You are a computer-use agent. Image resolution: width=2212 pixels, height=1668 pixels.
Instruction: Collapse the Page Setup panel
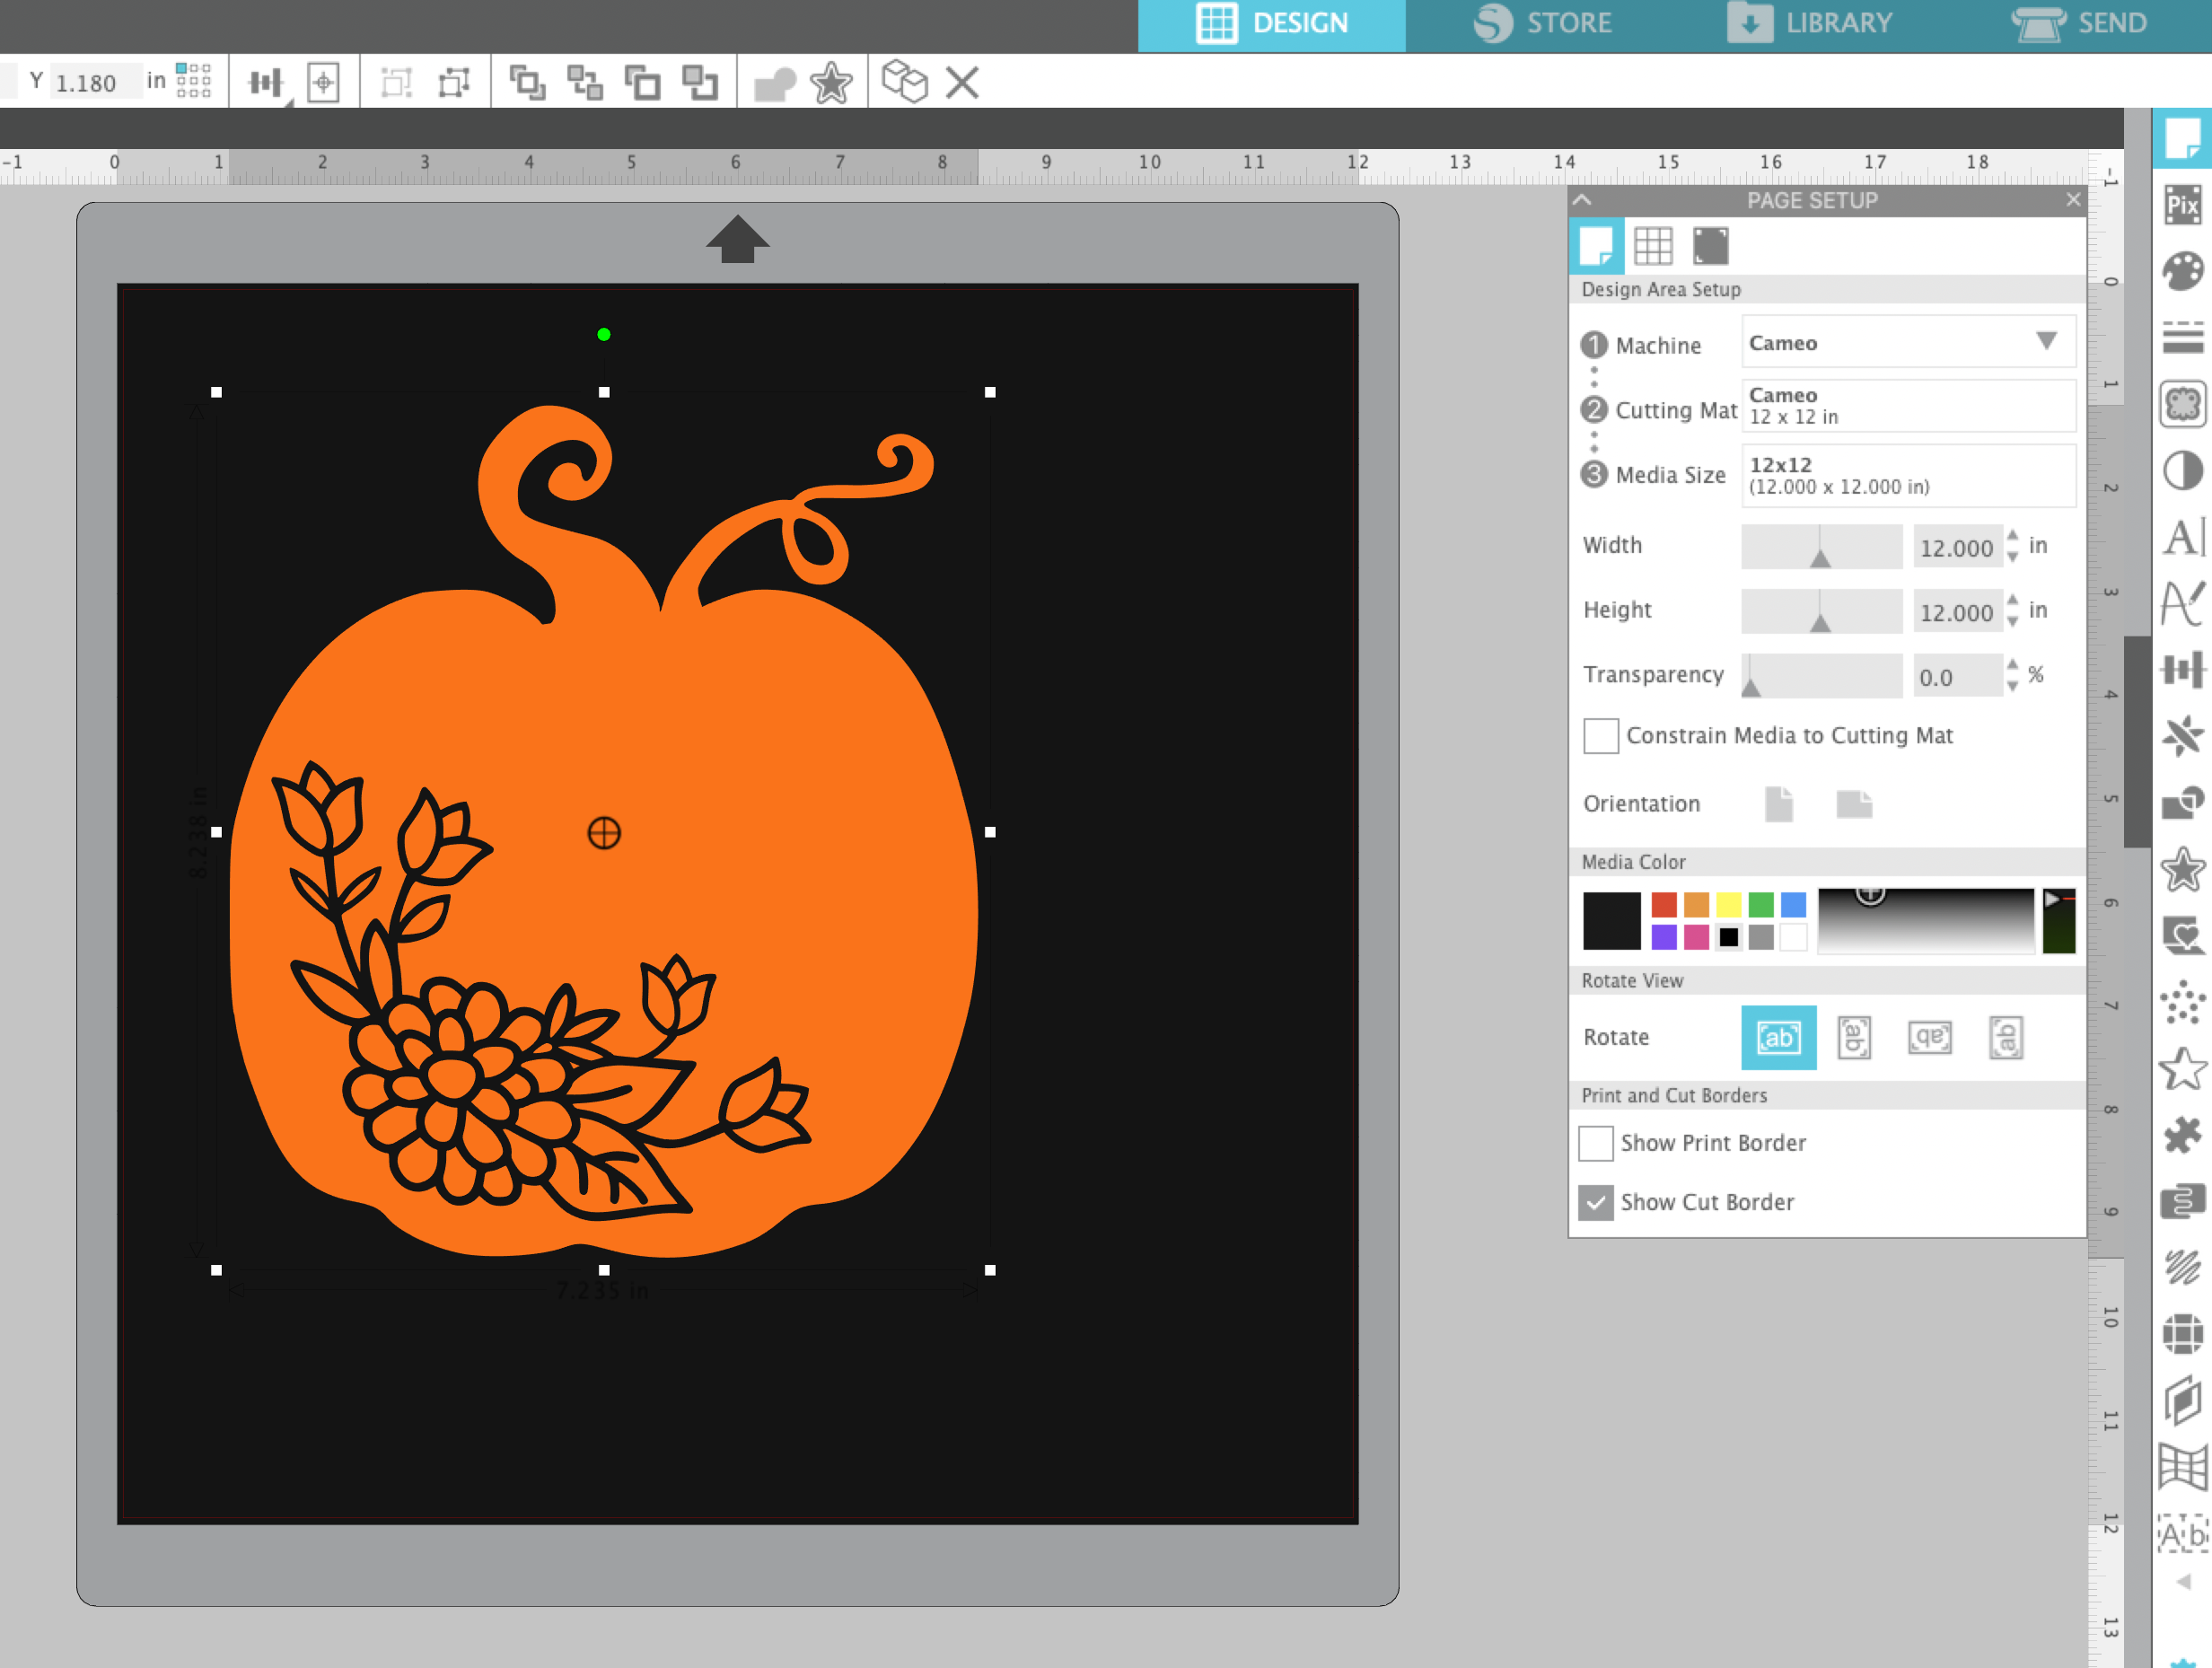(x=1583, y=200)
